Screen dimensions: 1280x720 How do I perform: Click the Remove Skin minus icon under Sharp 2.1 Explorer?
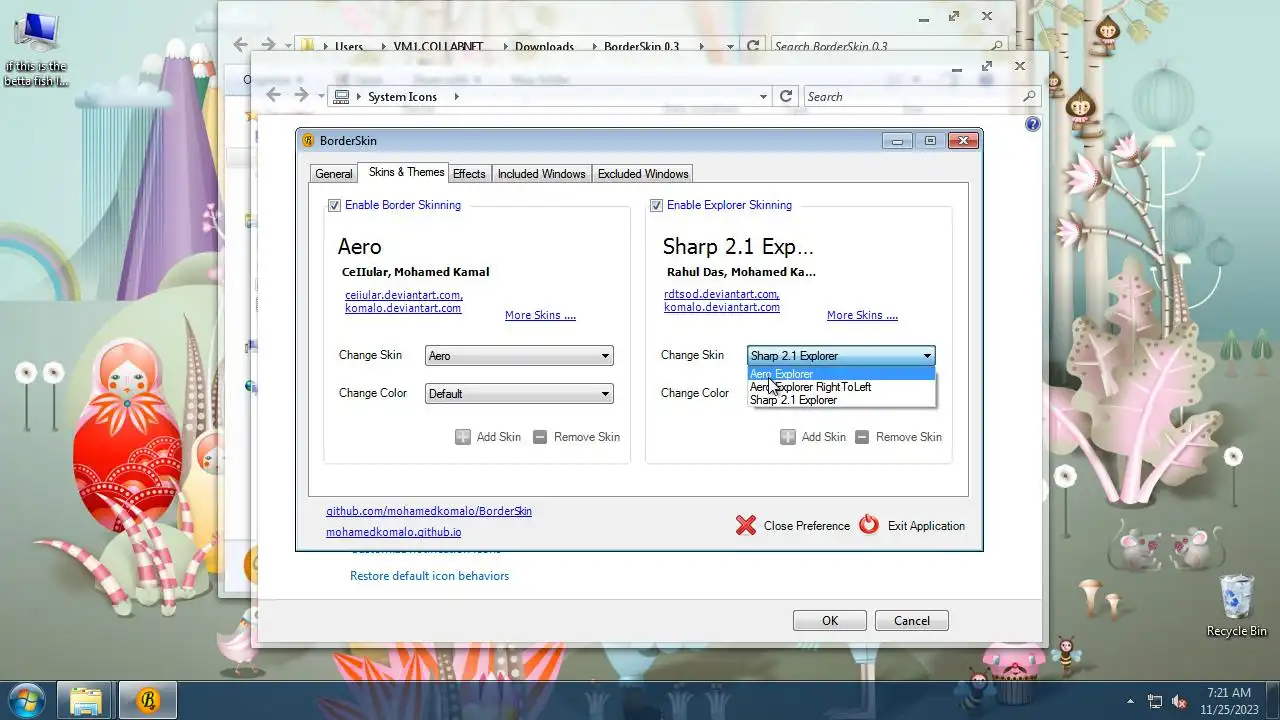862,437
